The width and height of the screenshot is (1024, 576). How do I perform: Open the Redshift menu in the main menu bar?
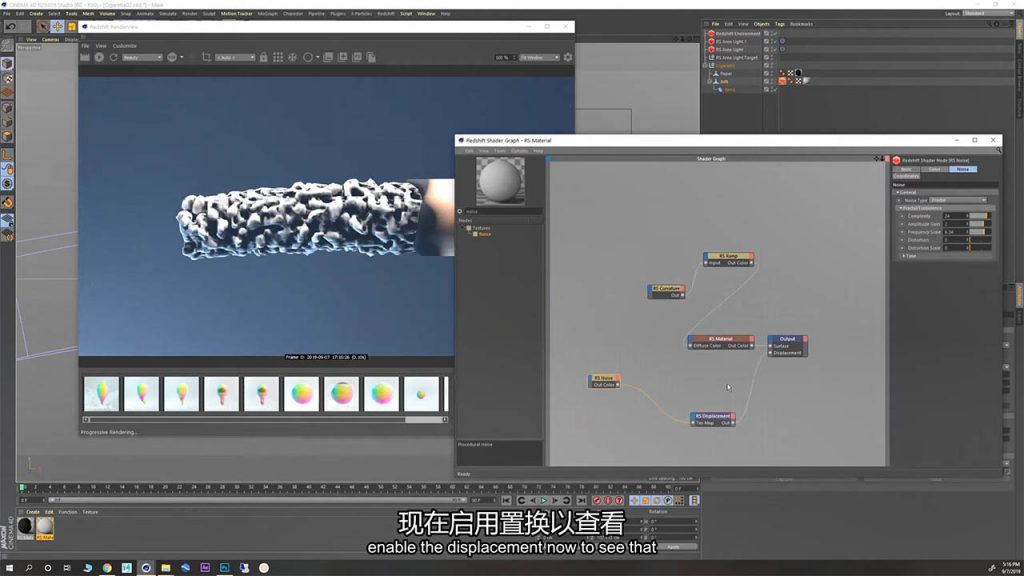coord(386,13)
